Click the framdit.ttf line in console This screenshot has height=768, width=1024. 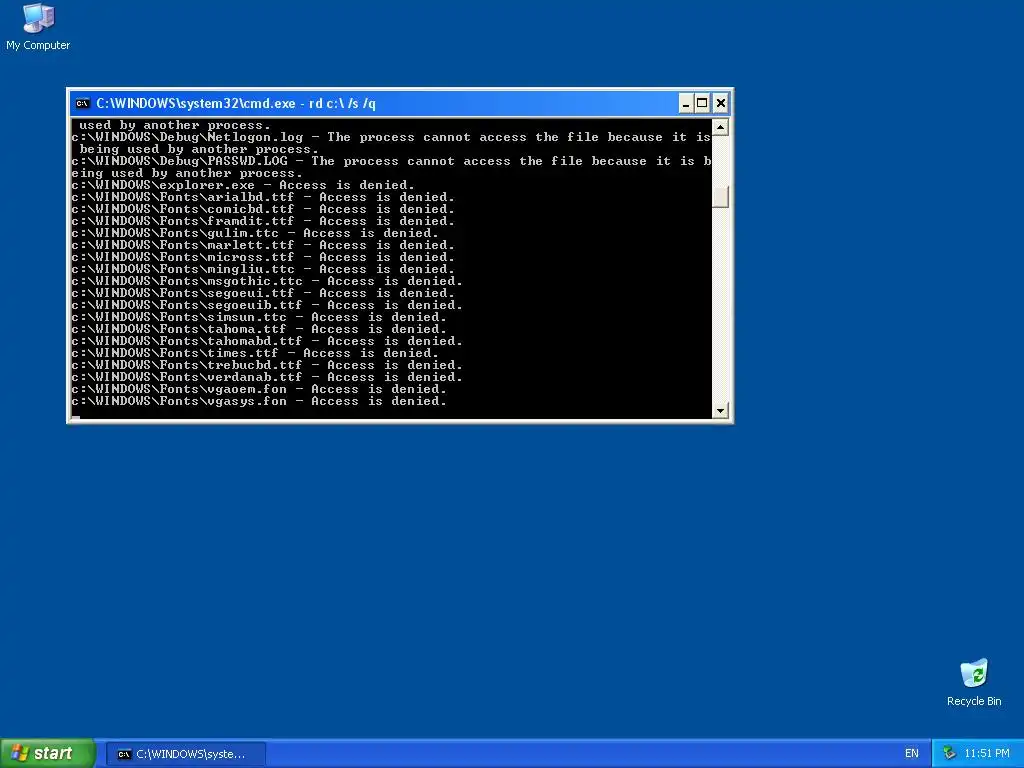(x=263, y=221)
